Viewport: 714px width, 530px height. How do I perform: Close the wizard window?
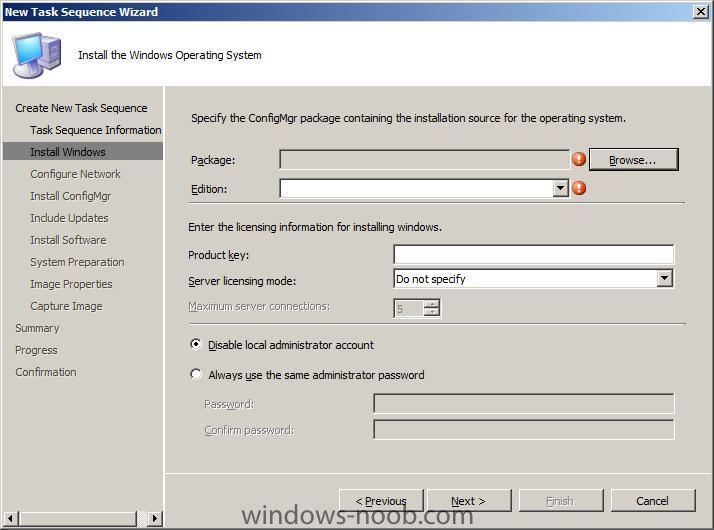click(x=700, y=11)
